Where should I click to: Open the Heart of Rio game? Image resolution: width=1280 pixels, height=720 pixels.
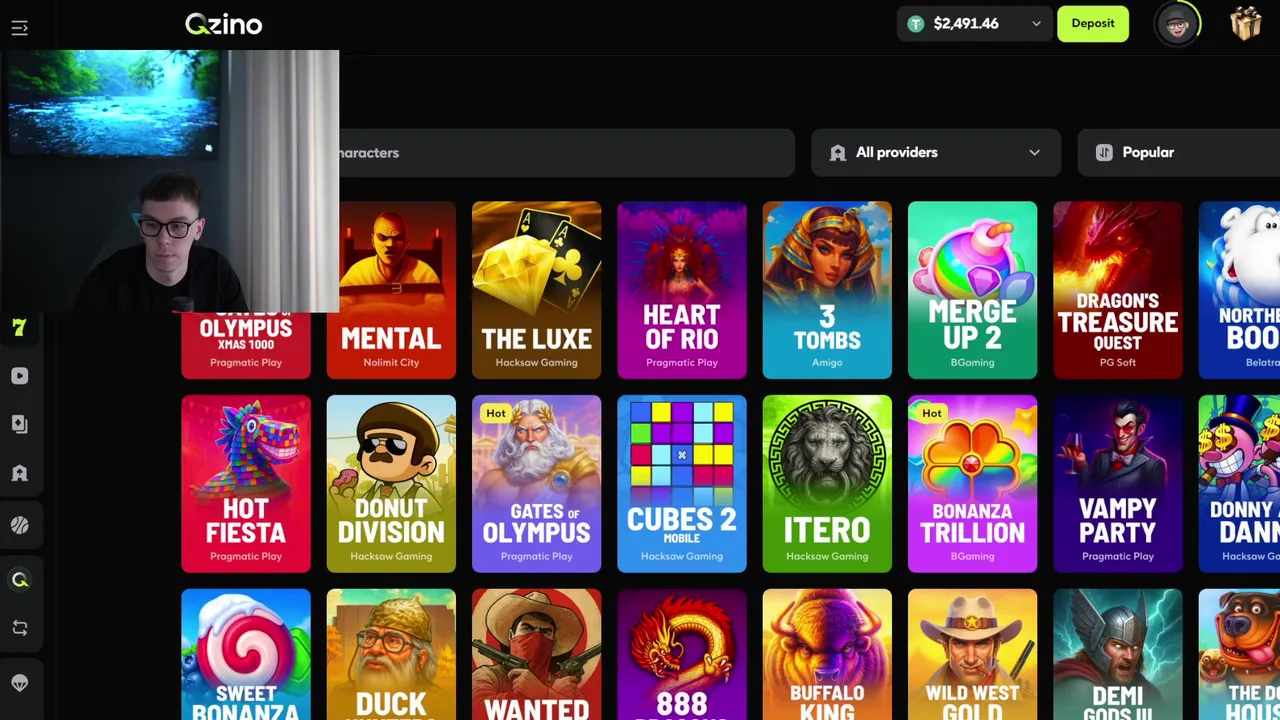682,290
